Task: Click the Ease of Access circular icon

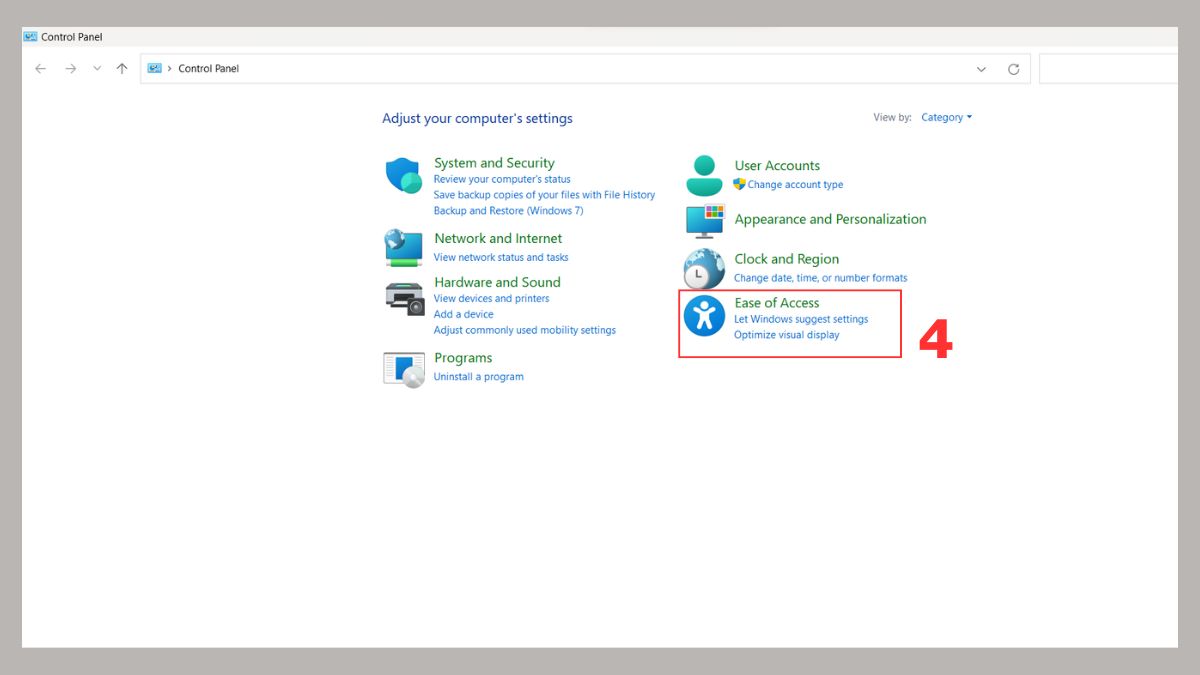Action: [704, 316]
